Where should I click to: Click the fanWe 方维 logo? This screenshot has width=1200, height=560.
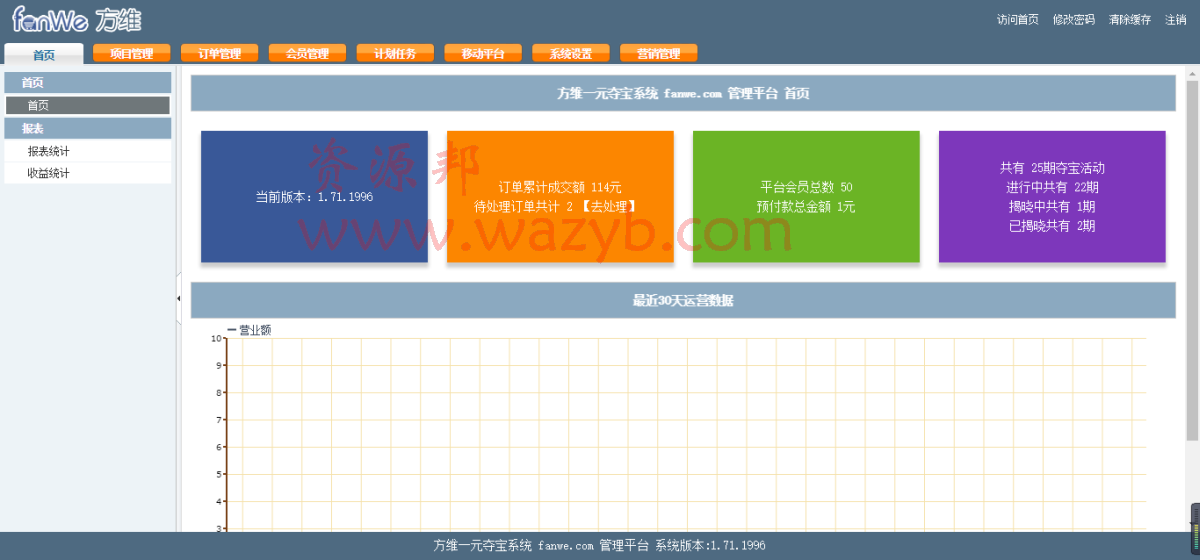point(76,19)
